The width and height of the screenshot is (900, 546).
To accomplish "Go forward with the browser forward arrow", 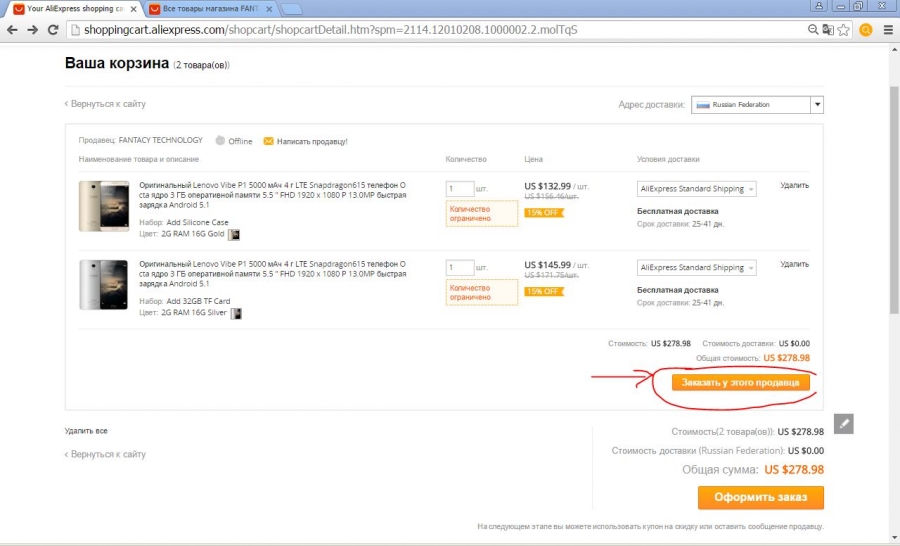I will tap(33, 30).
